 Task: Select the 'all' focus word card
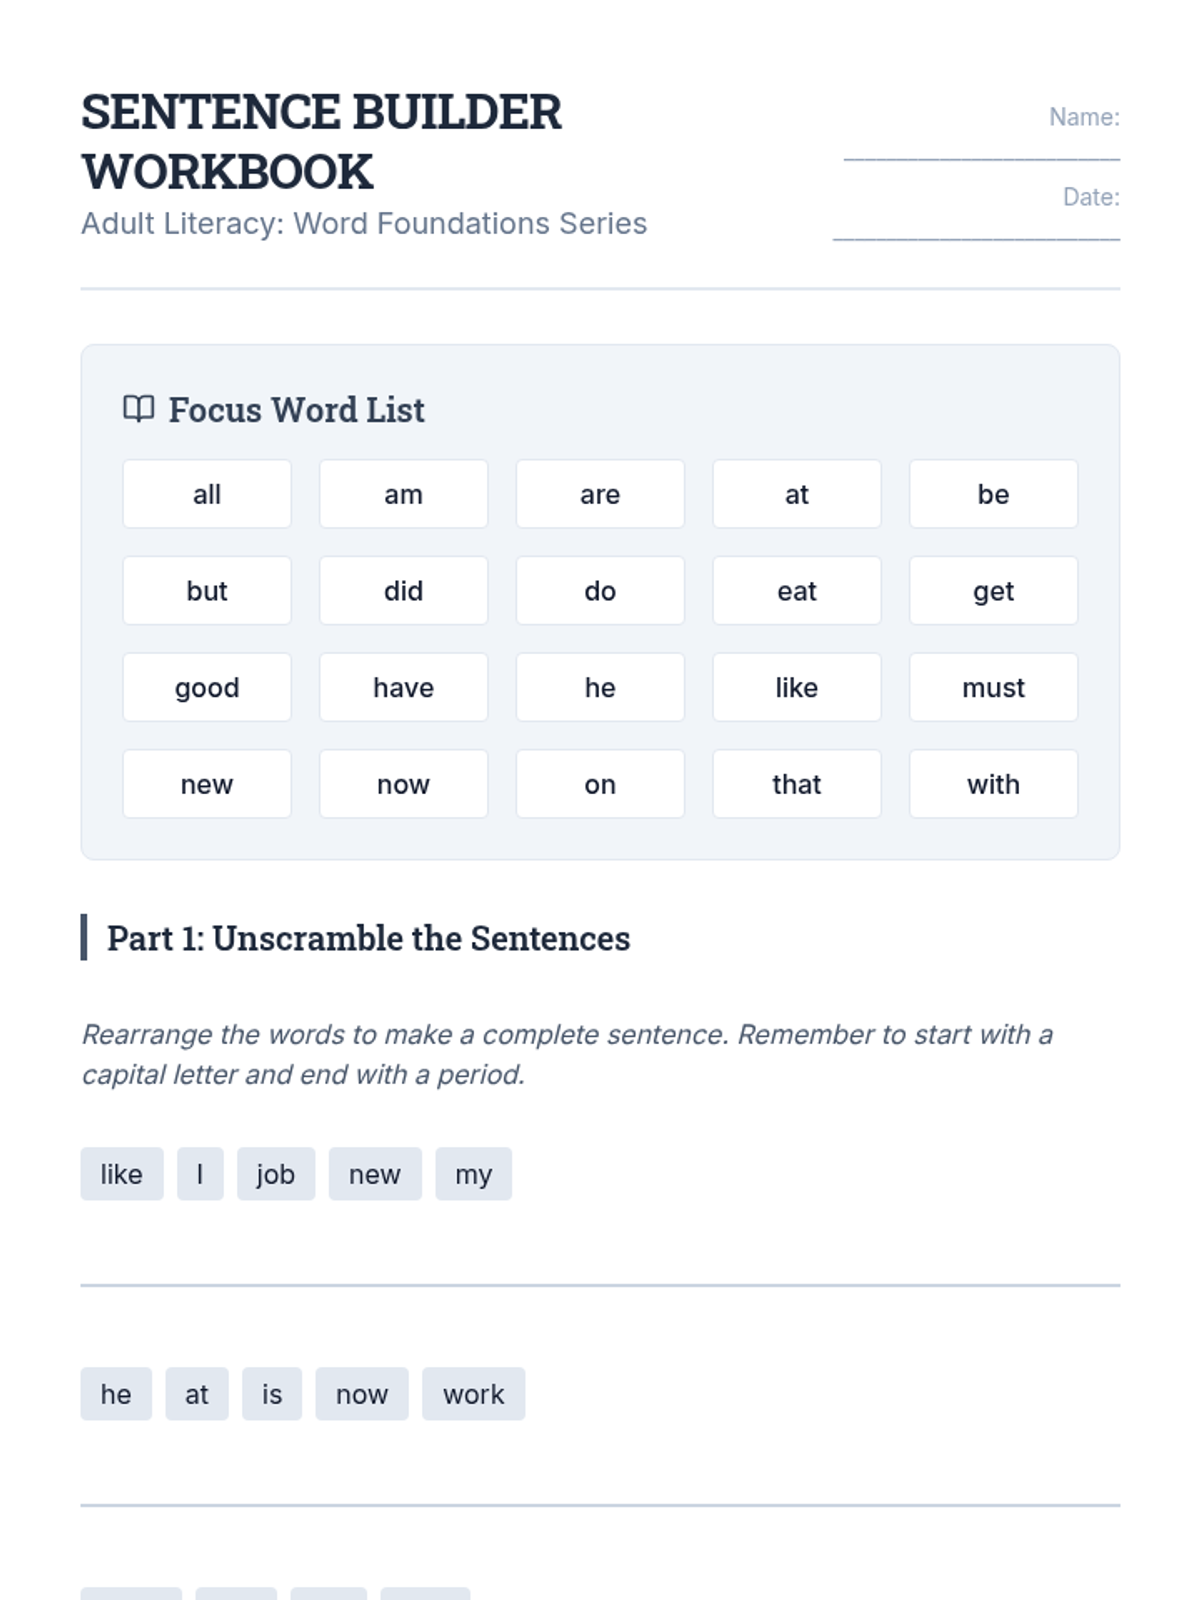207,494
